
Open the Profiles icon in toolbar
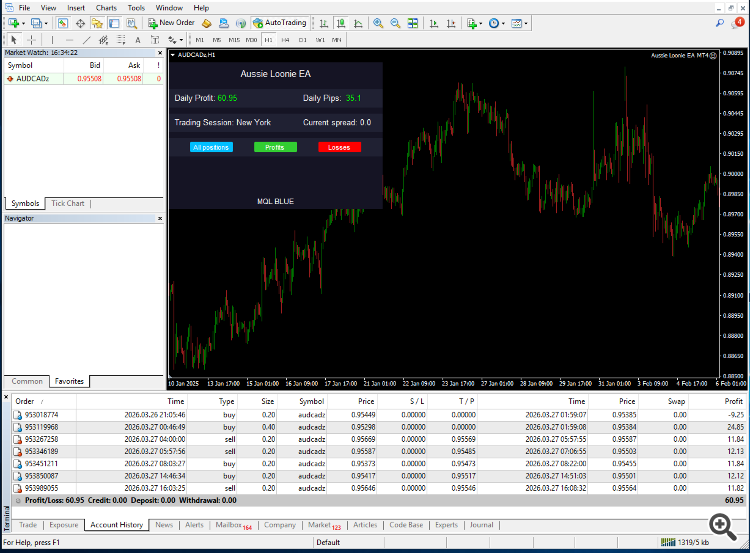coord(36,23)
